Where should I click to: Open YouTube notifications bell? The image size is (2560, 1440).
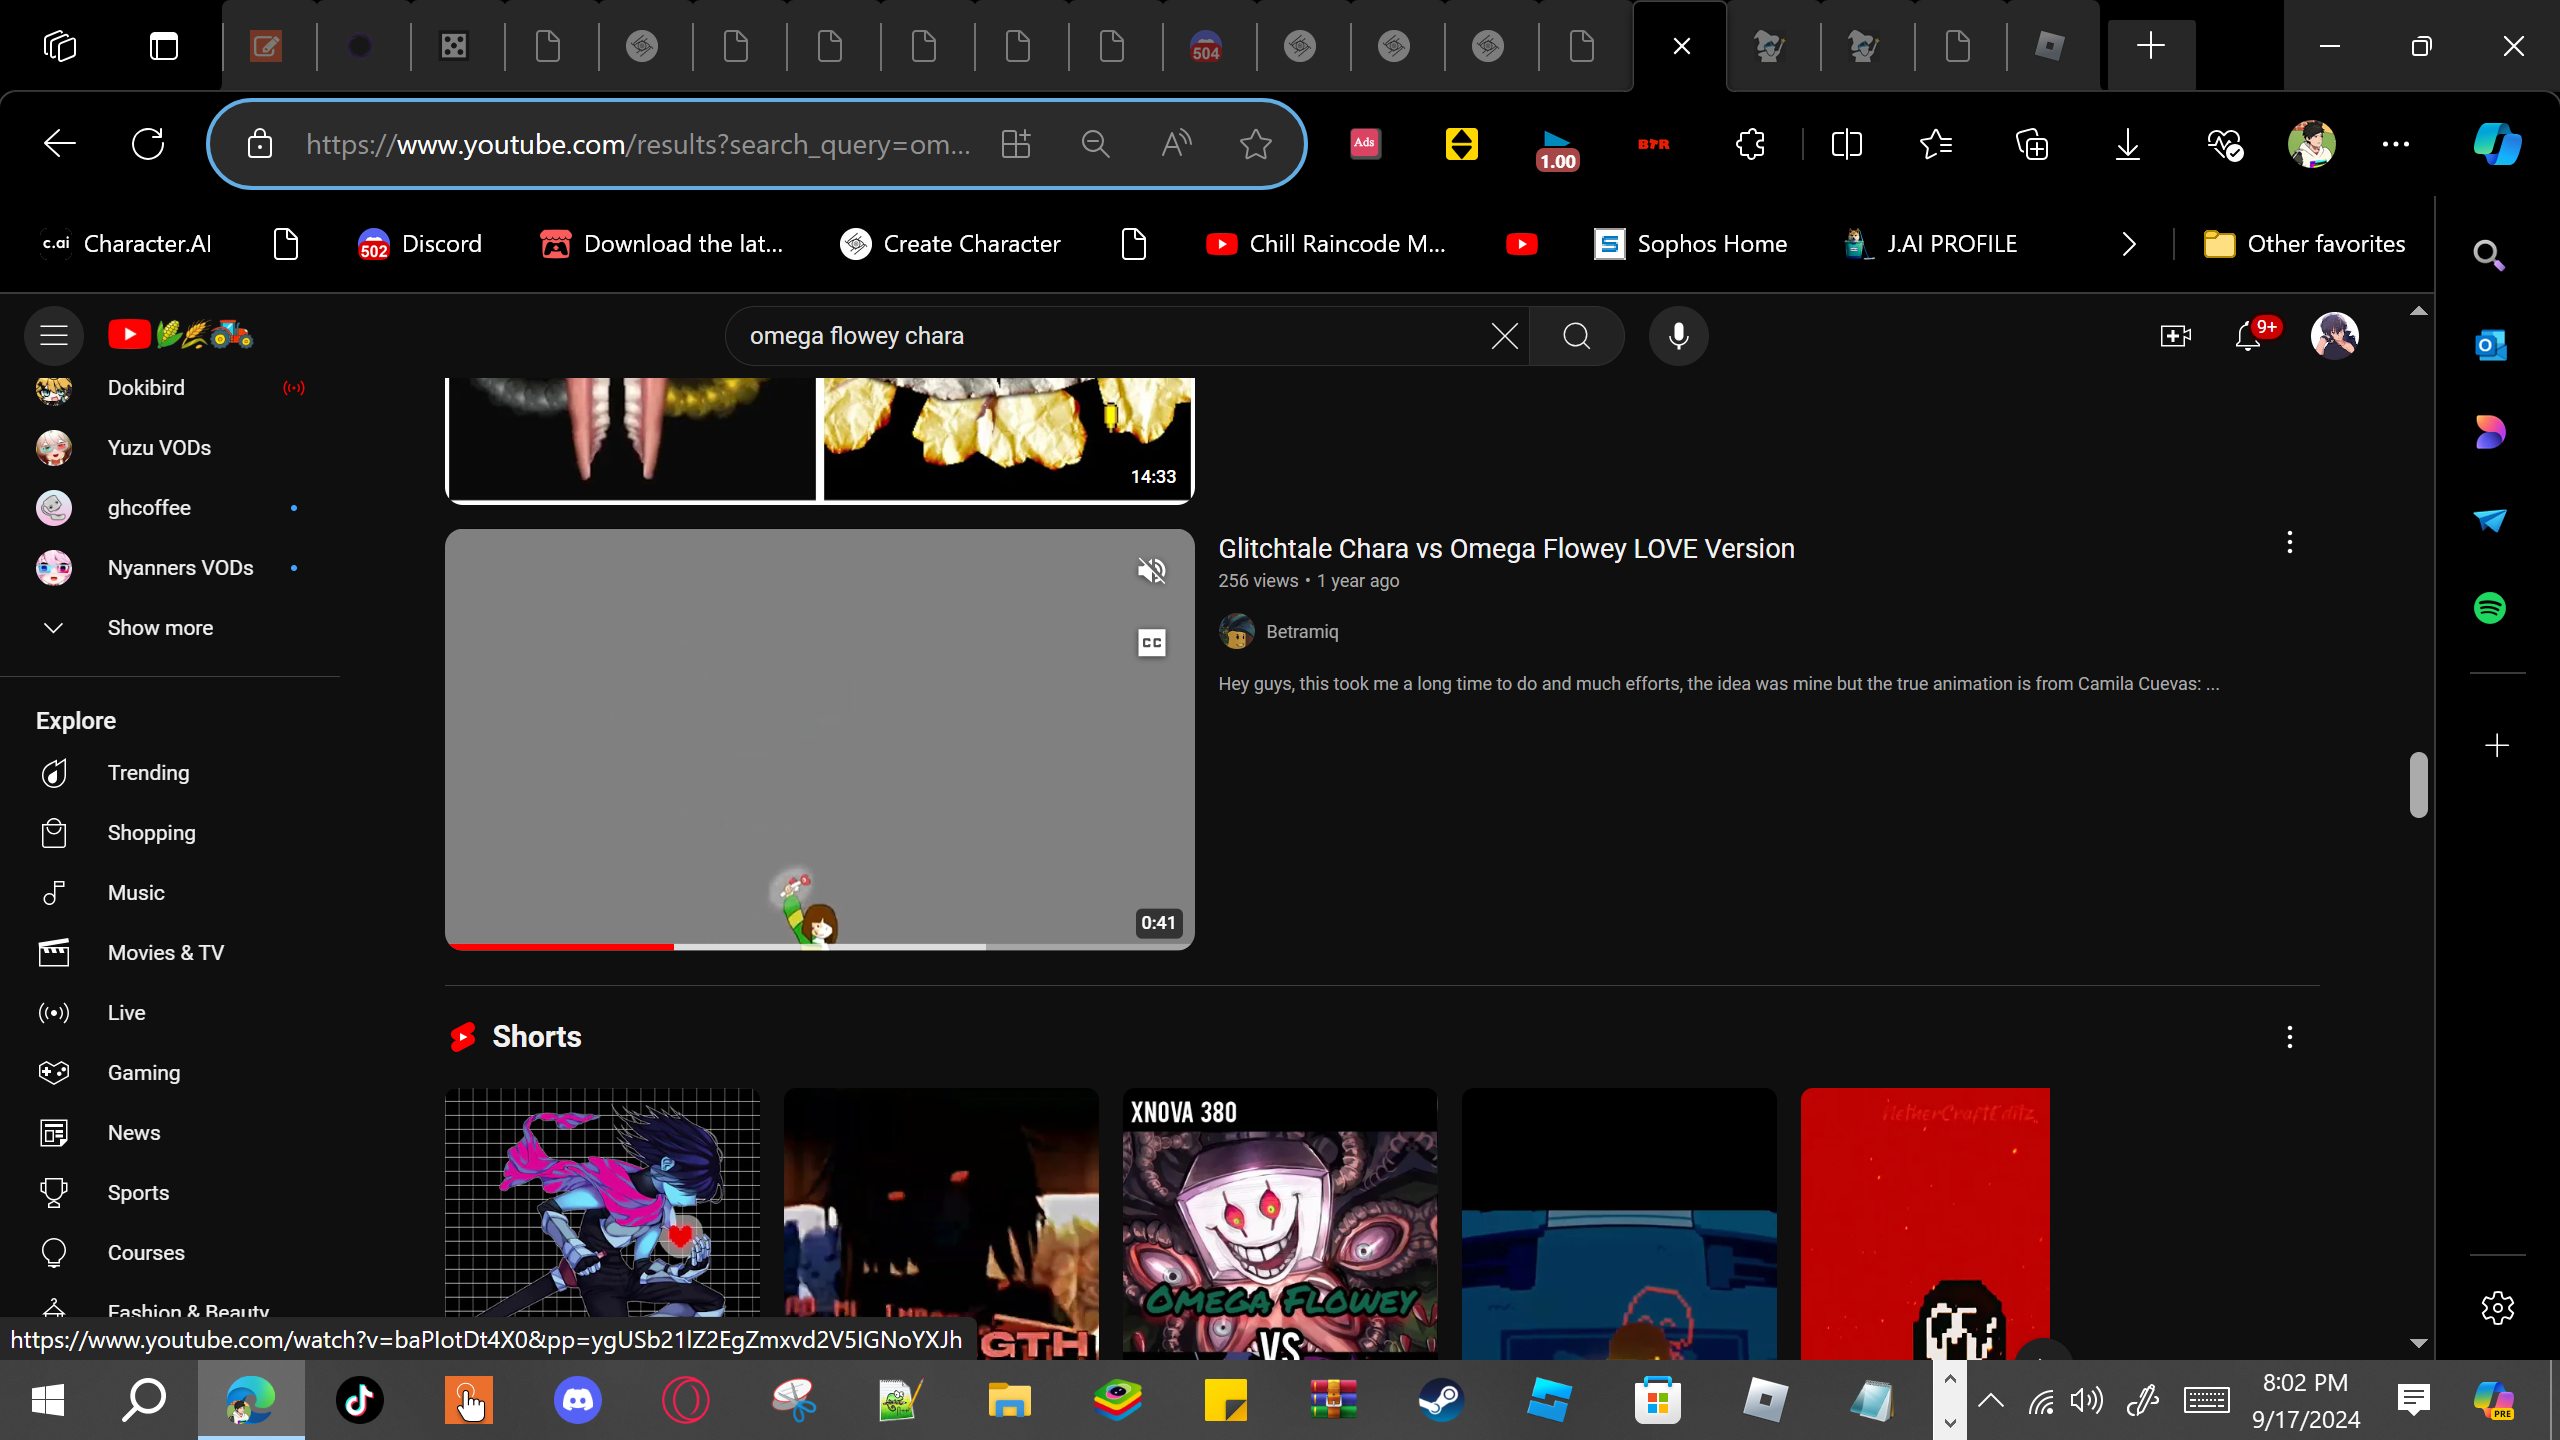[x=2248, y=336]
